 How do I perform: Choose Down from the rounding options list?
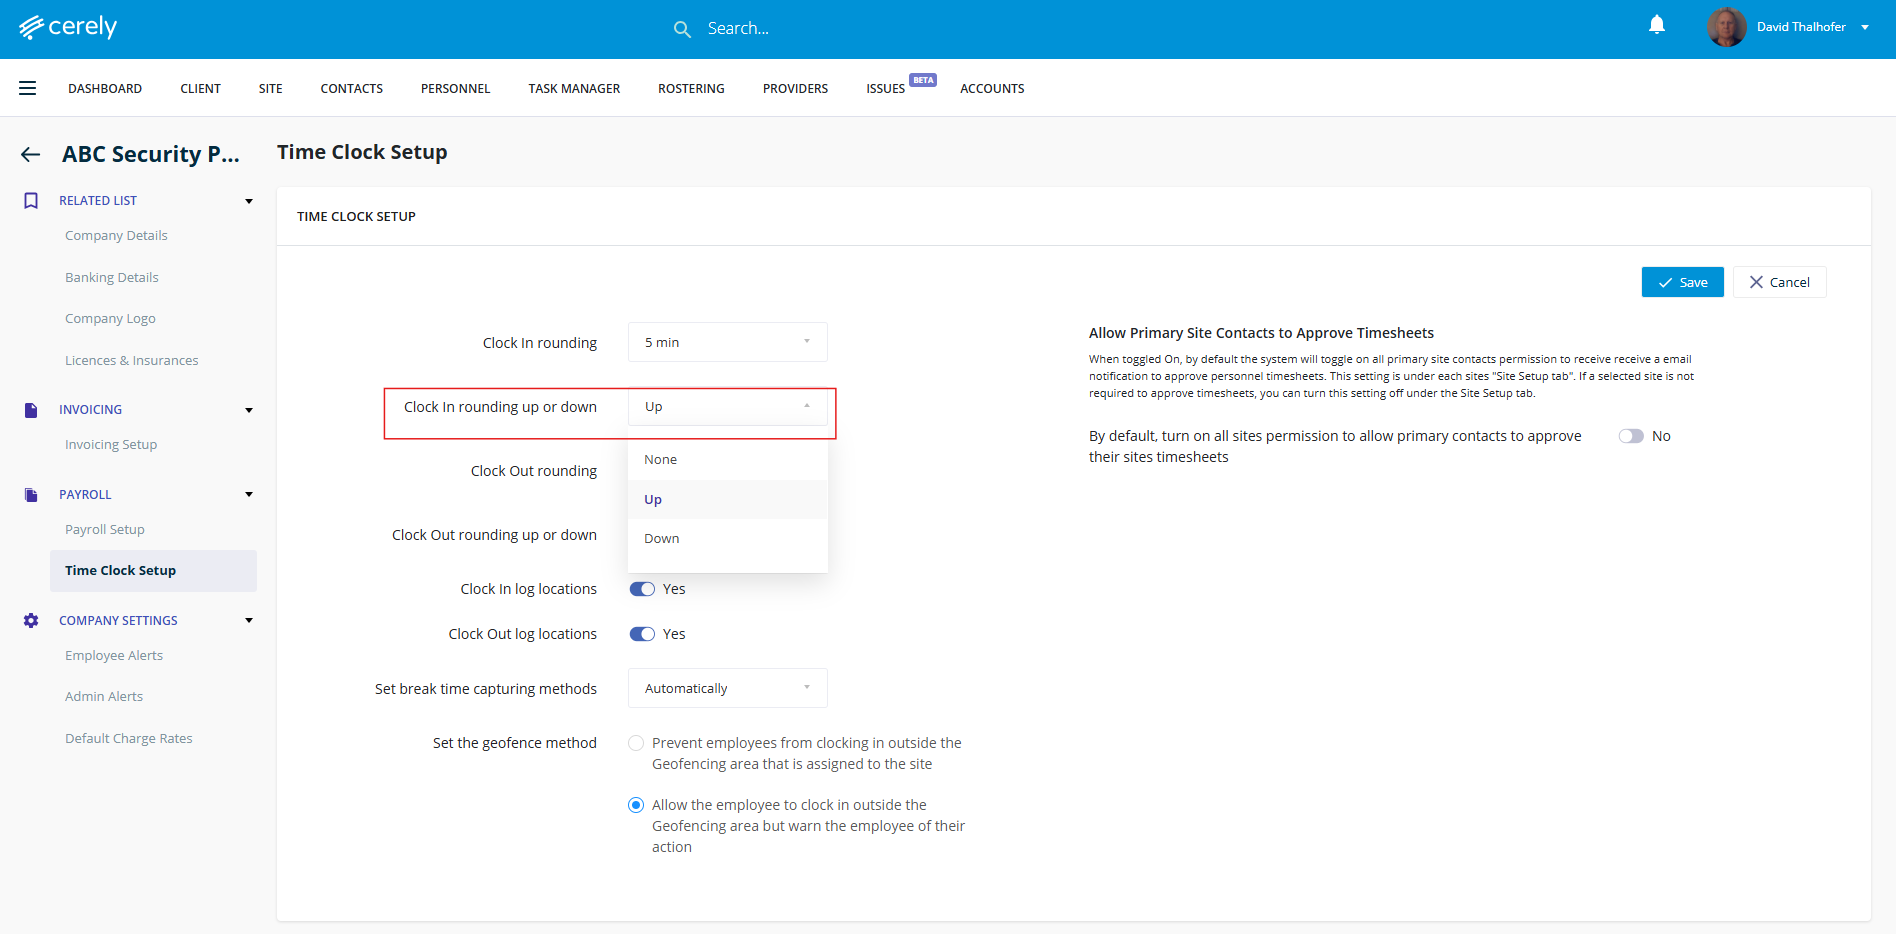point(662,538)
